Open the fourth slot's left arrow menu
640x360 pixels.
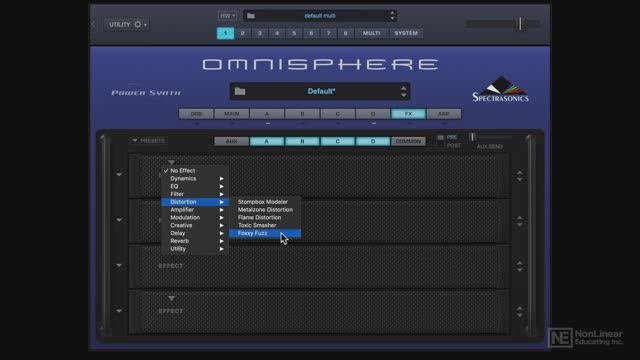pyautogui.click(x=119, y=311)
